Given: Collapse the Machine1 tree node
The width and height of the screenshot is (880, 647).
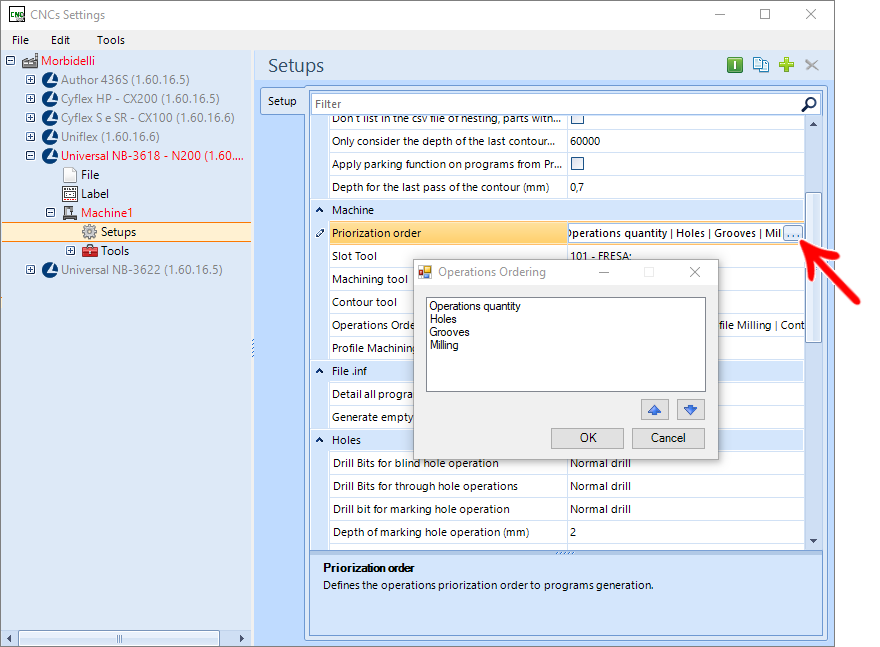Looking at the screenshot, I should (51, 213).
